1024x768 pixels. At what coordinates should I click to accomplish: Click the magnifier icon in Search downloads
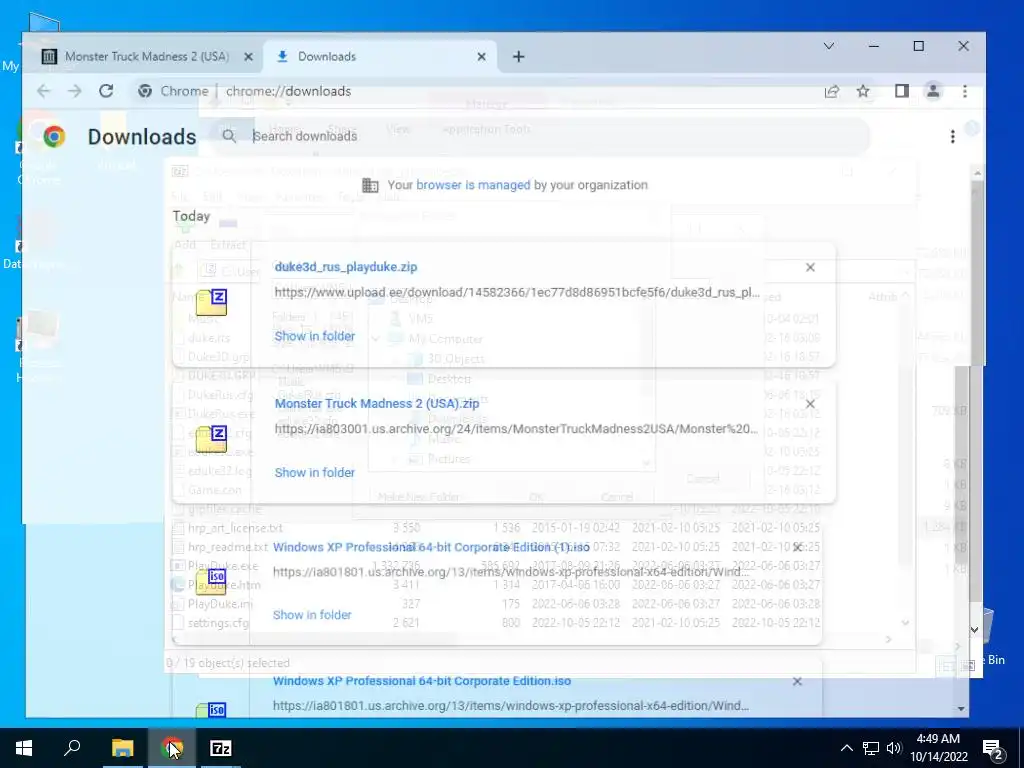point(229,136)
